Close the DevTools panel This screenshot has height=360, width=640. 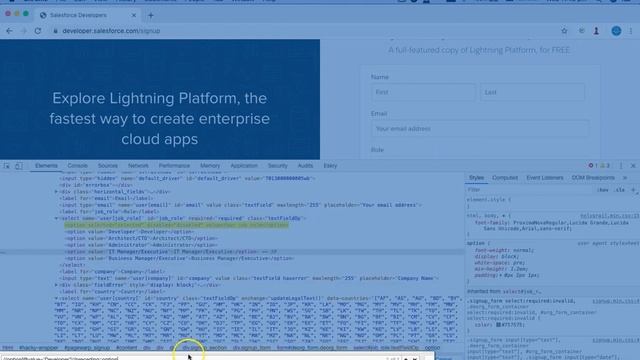[633, 166]
